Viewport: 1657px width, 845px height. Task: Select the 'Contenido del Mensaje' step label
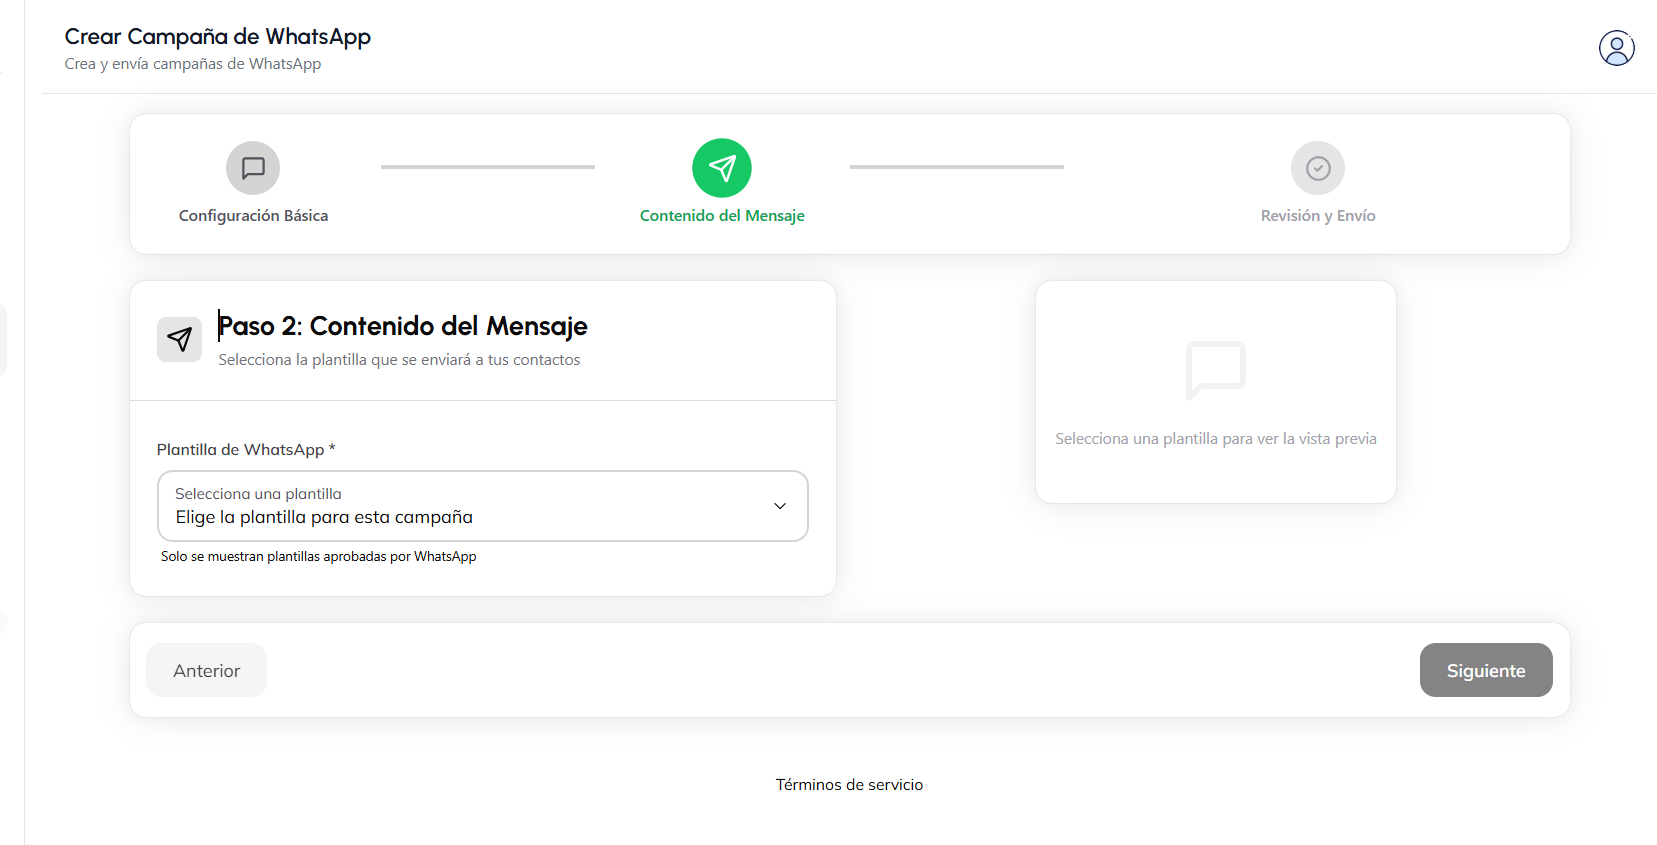click(722, 216)
